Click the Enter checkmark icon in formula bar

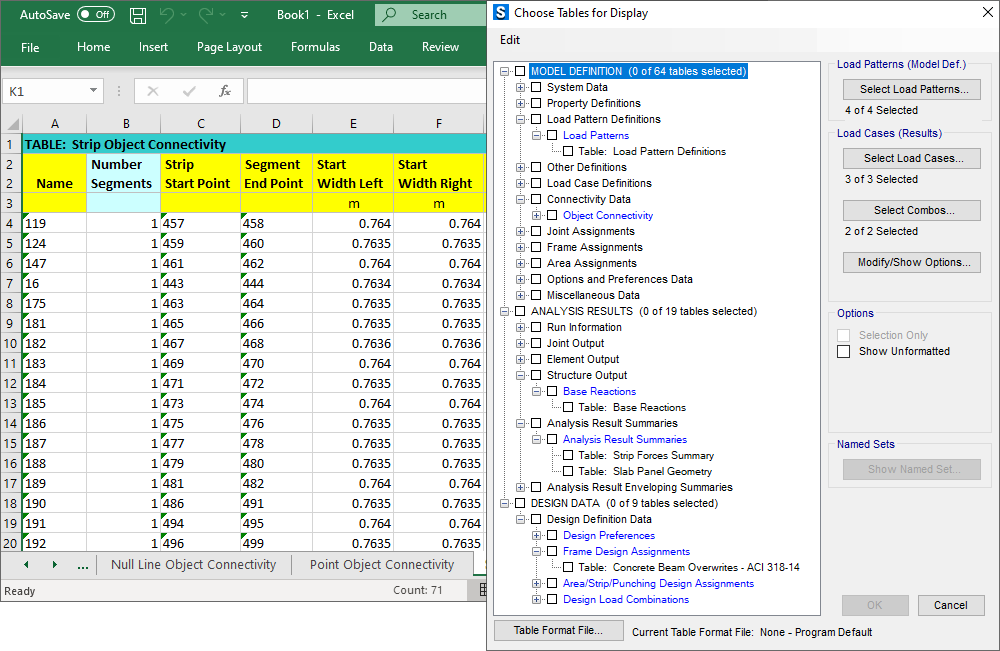(189, 91)
